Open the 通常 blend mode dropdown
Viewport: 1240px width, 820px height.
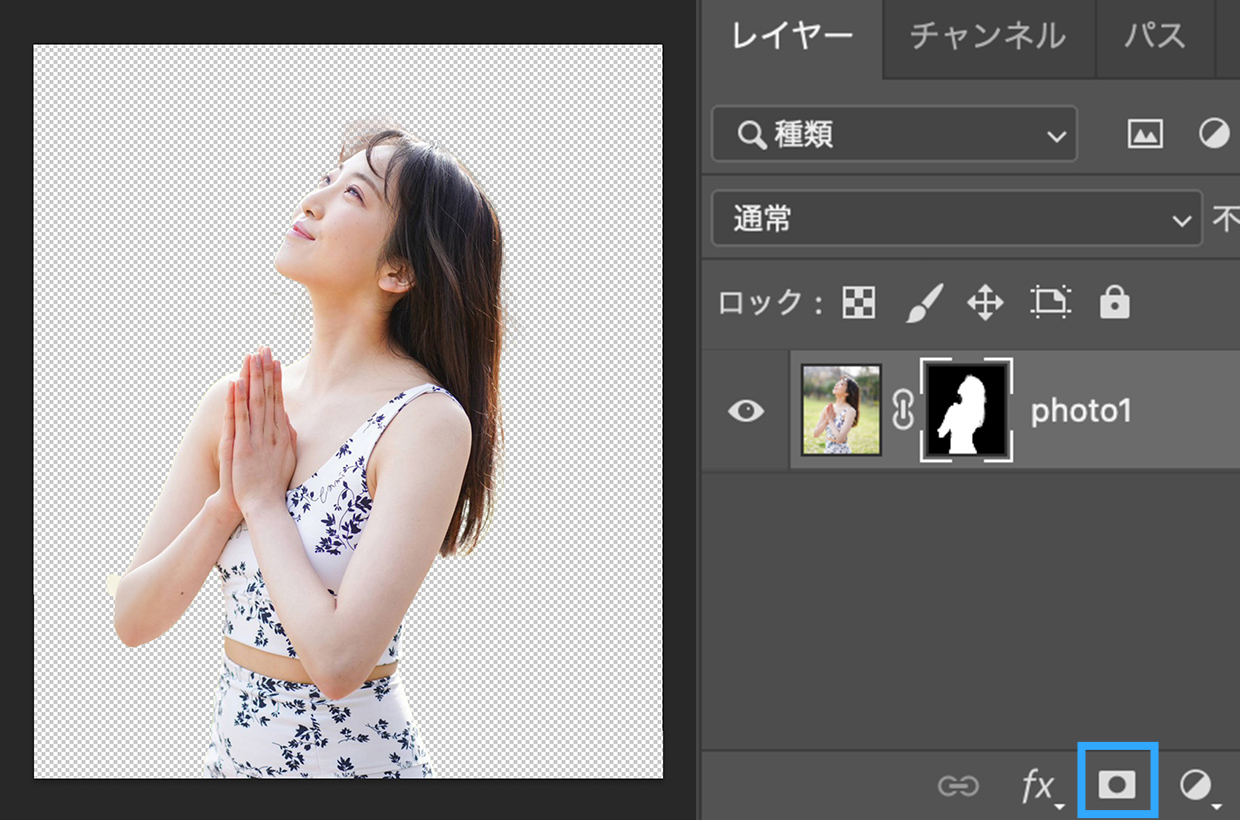click(956, 219)
